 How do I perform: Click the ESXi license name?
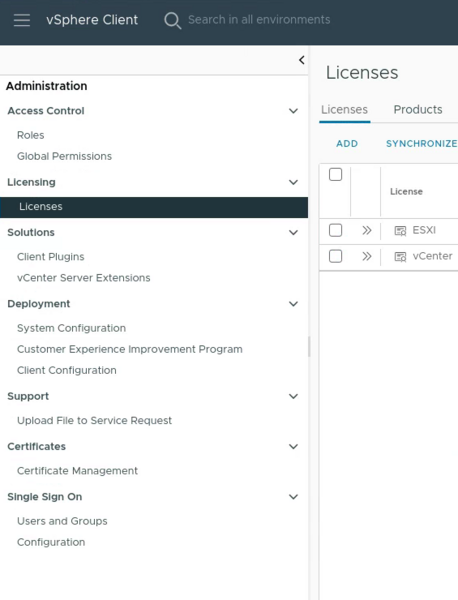pyautogui.click(x=424, y=230)
